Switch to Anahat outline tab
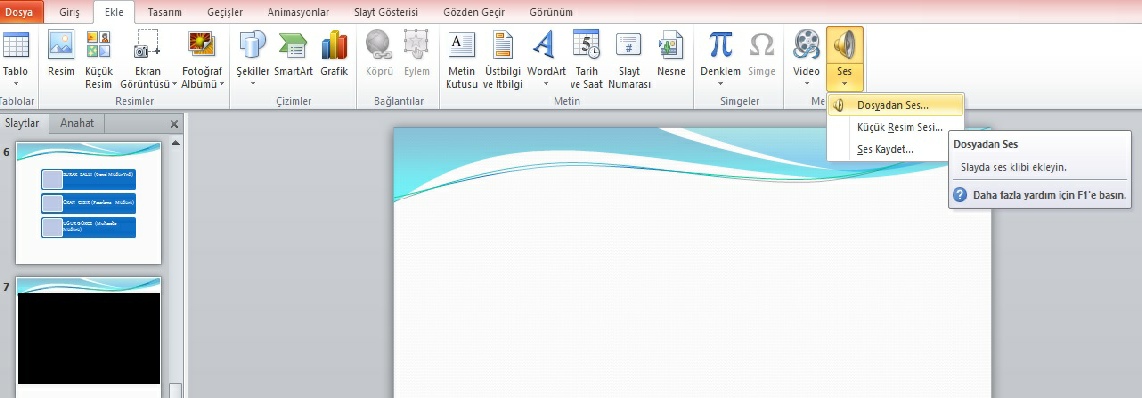1142x398 pixels. pyautogui.click(x=77, y=123)
